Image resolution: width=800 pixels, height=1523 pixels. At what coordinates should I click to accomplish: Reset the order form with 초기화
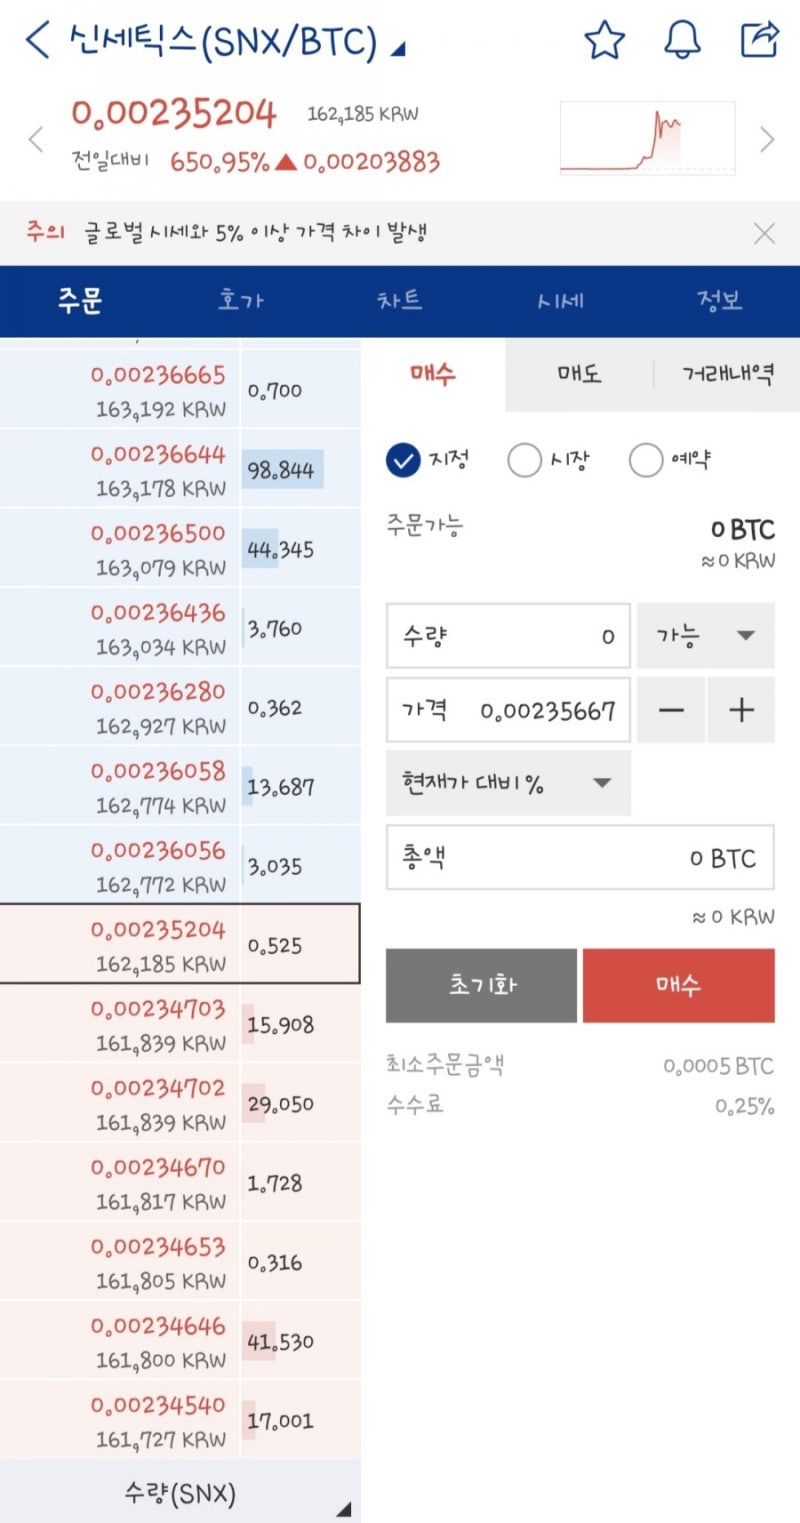coord(481,985)
